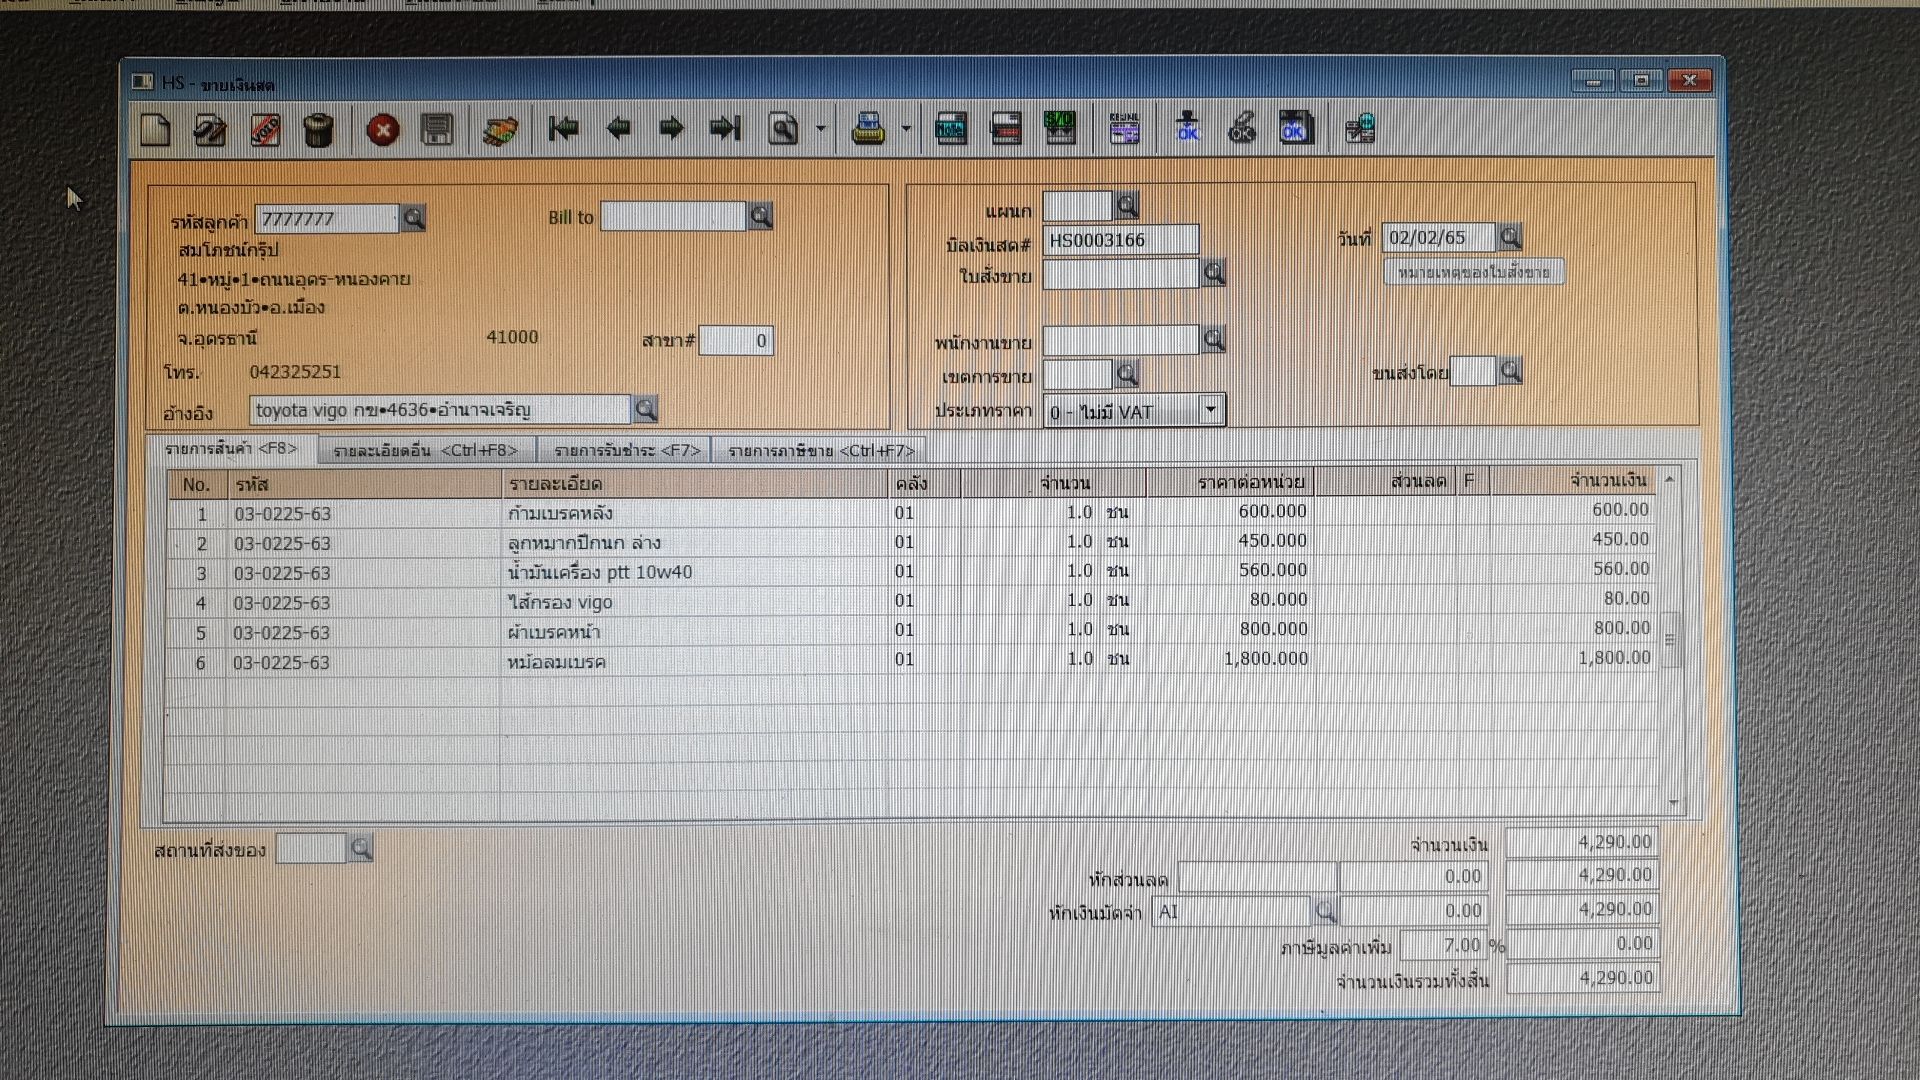Click the จำนวนเงิน column header
1920x1080 pixels.
tap(1572, 481)
